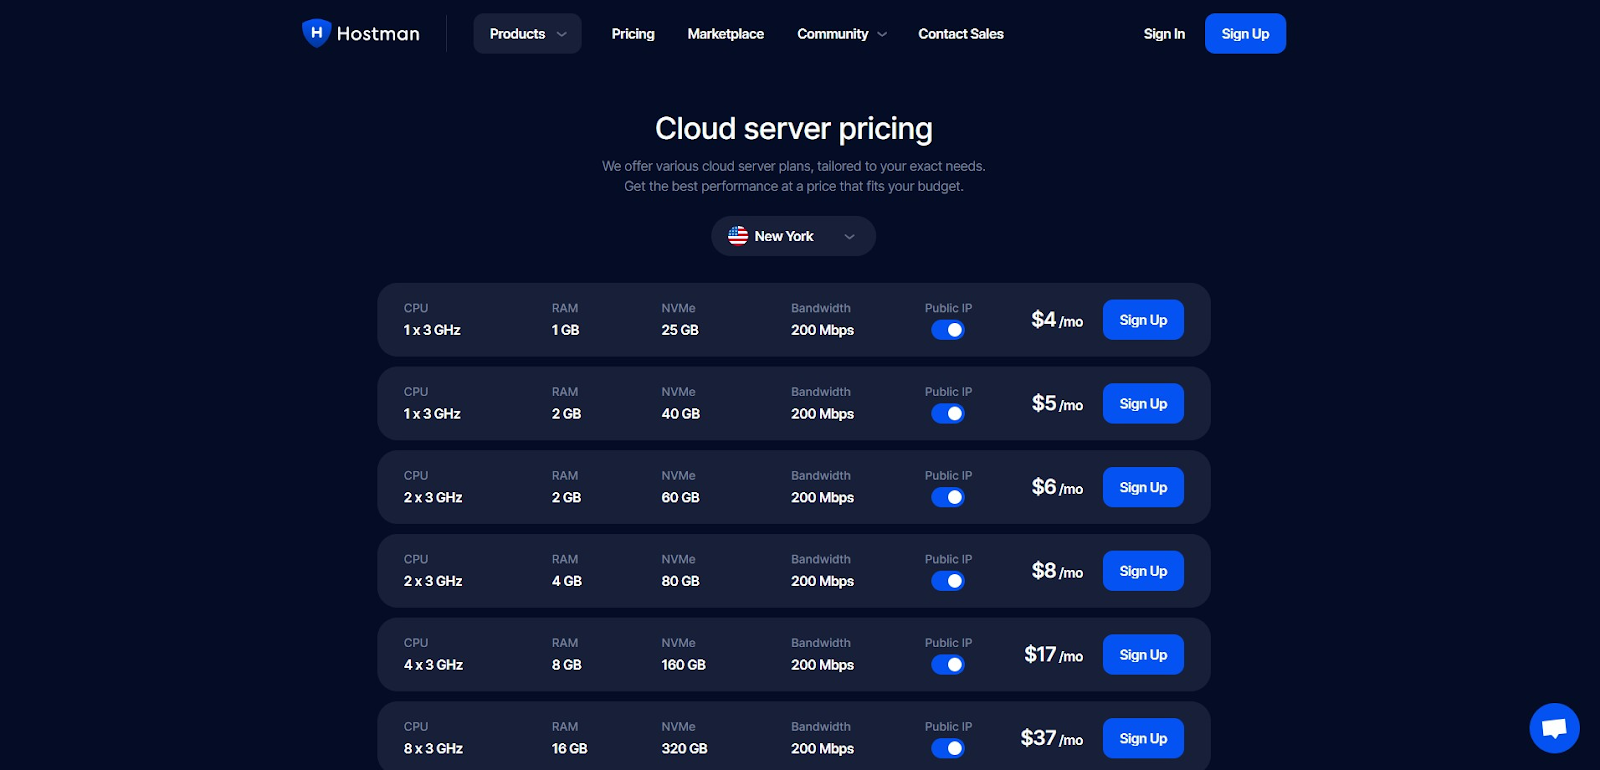Click the '60 GB' NVMe value
Screen dimensions: 1600x770
click(681, 497)
